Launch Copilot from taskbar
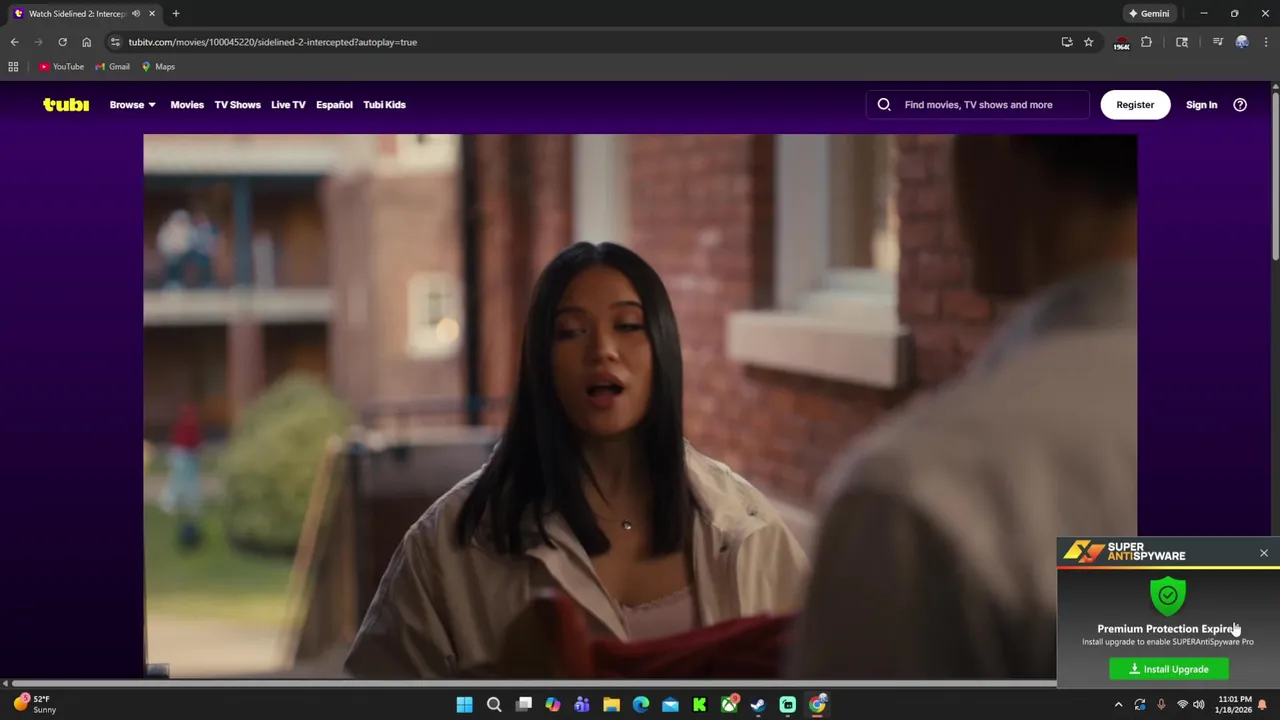 pos(552,705)
